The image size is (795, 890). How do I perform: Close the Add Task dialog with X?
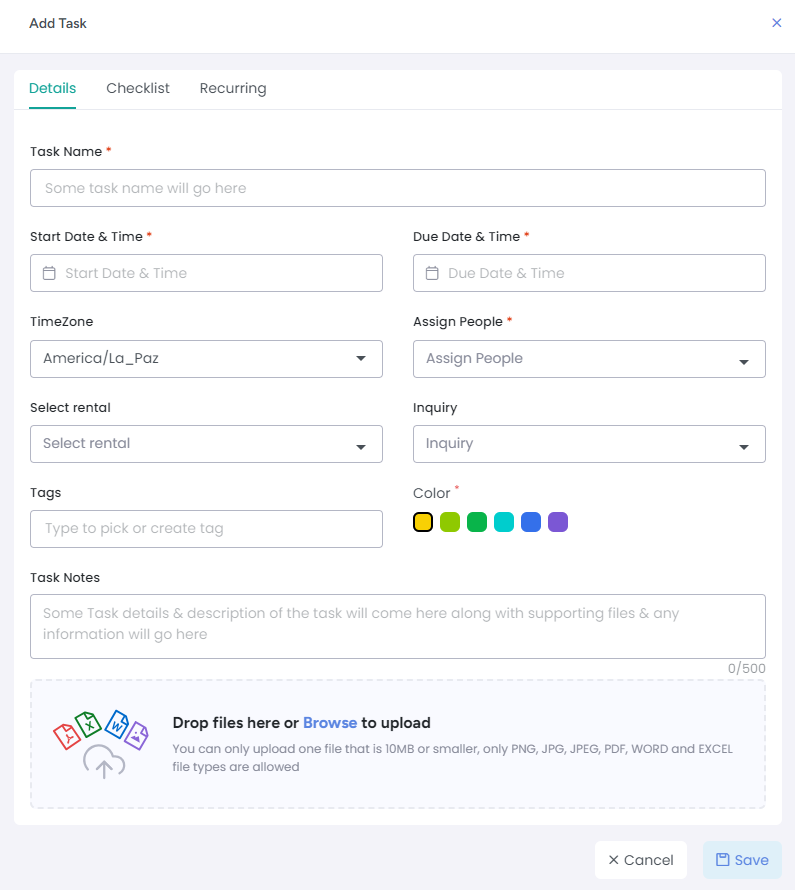tap(777, 23)
